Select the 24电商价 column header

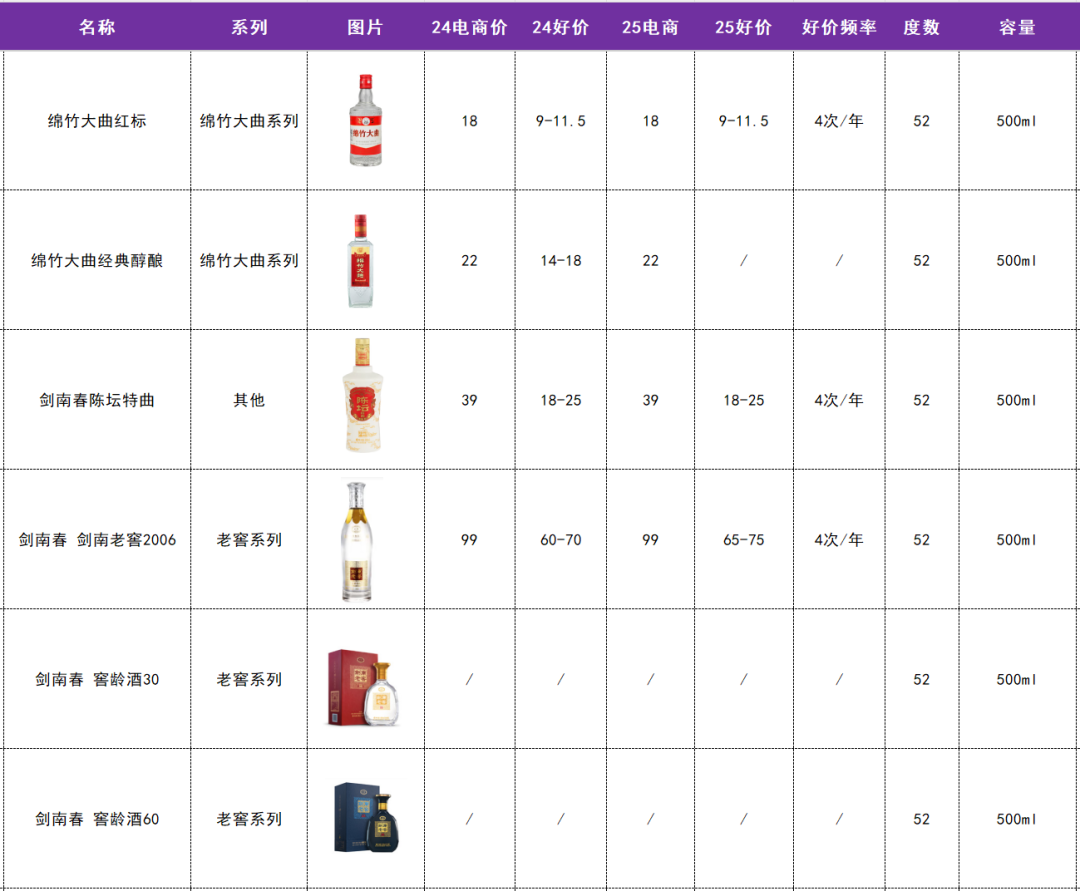click(x=470, y=27)
